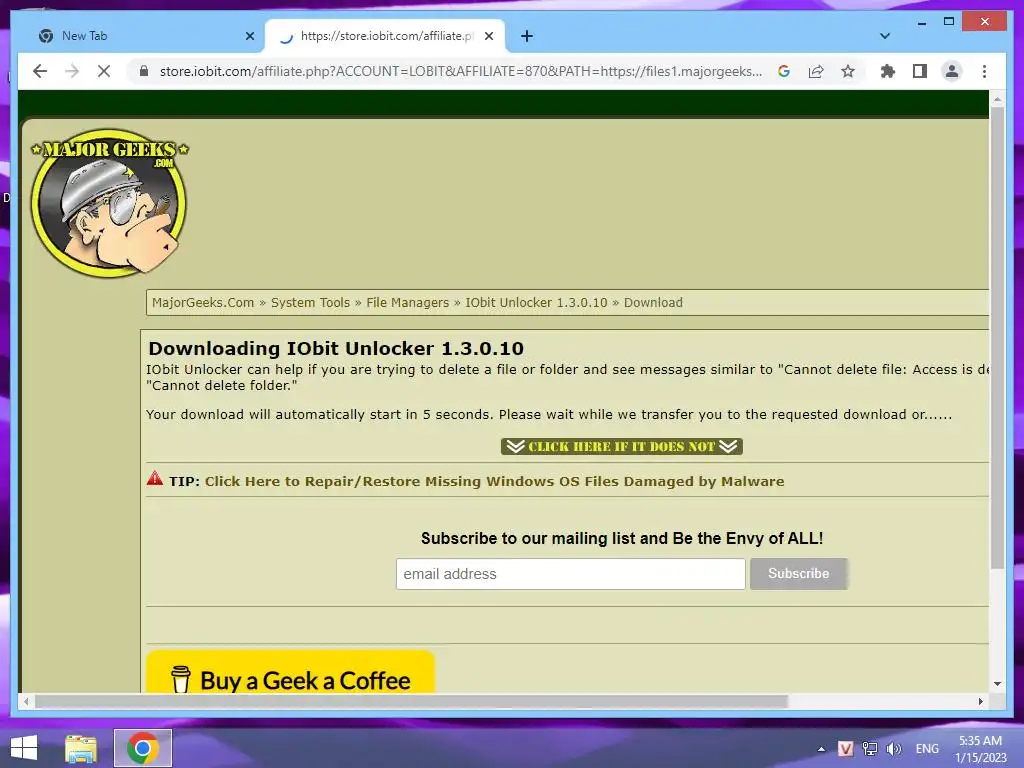Click the Major Geeks logo
The width and height of the screenshot is (1024, 768).
click(x=110, y=202)
